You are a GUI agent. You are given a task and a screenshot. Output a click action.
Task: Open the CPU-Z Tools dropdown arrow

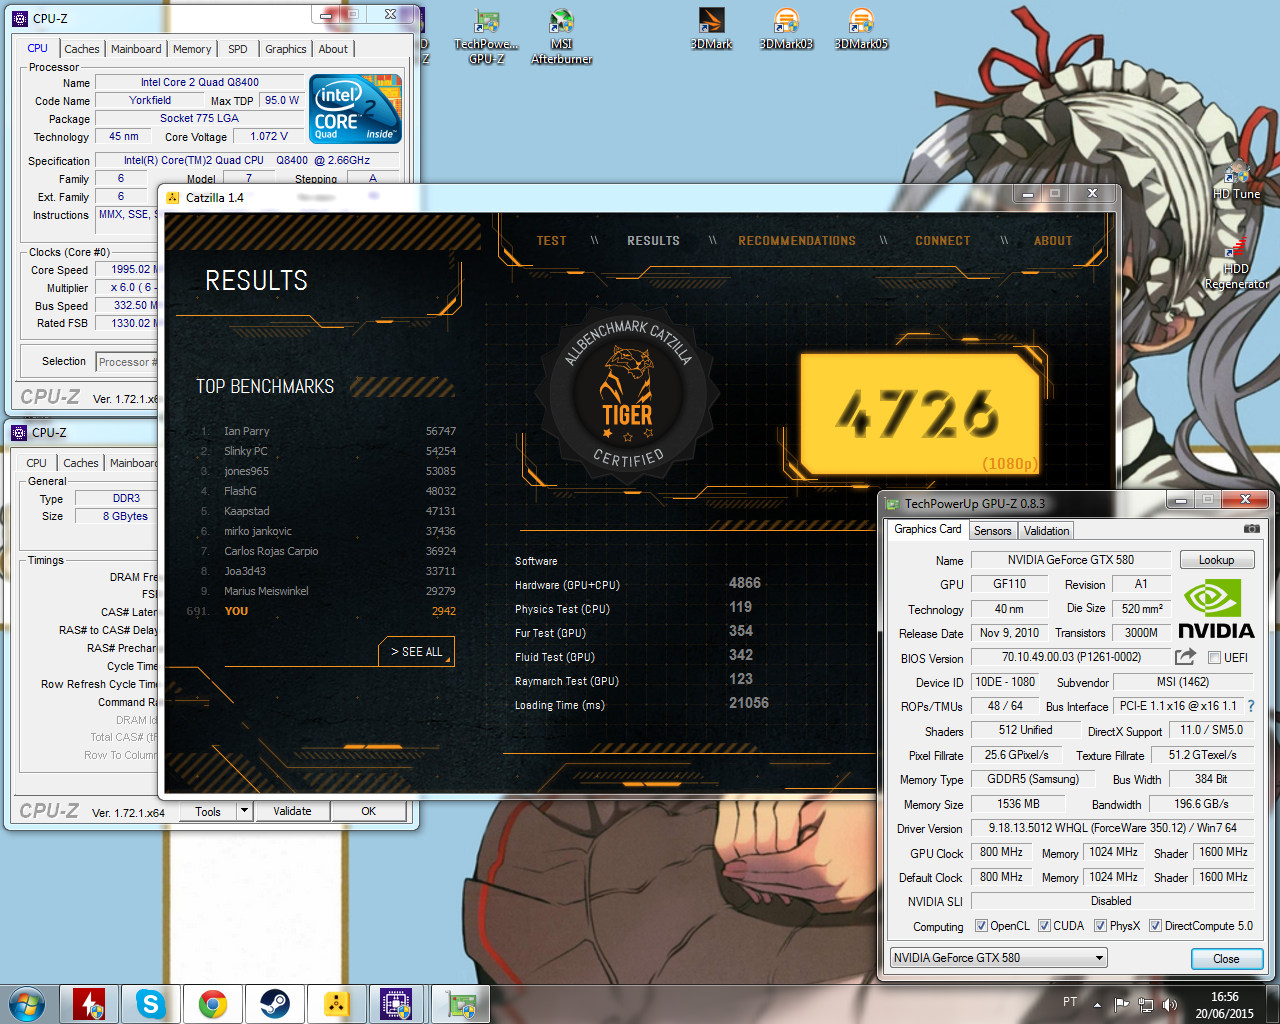pos(244,811)
